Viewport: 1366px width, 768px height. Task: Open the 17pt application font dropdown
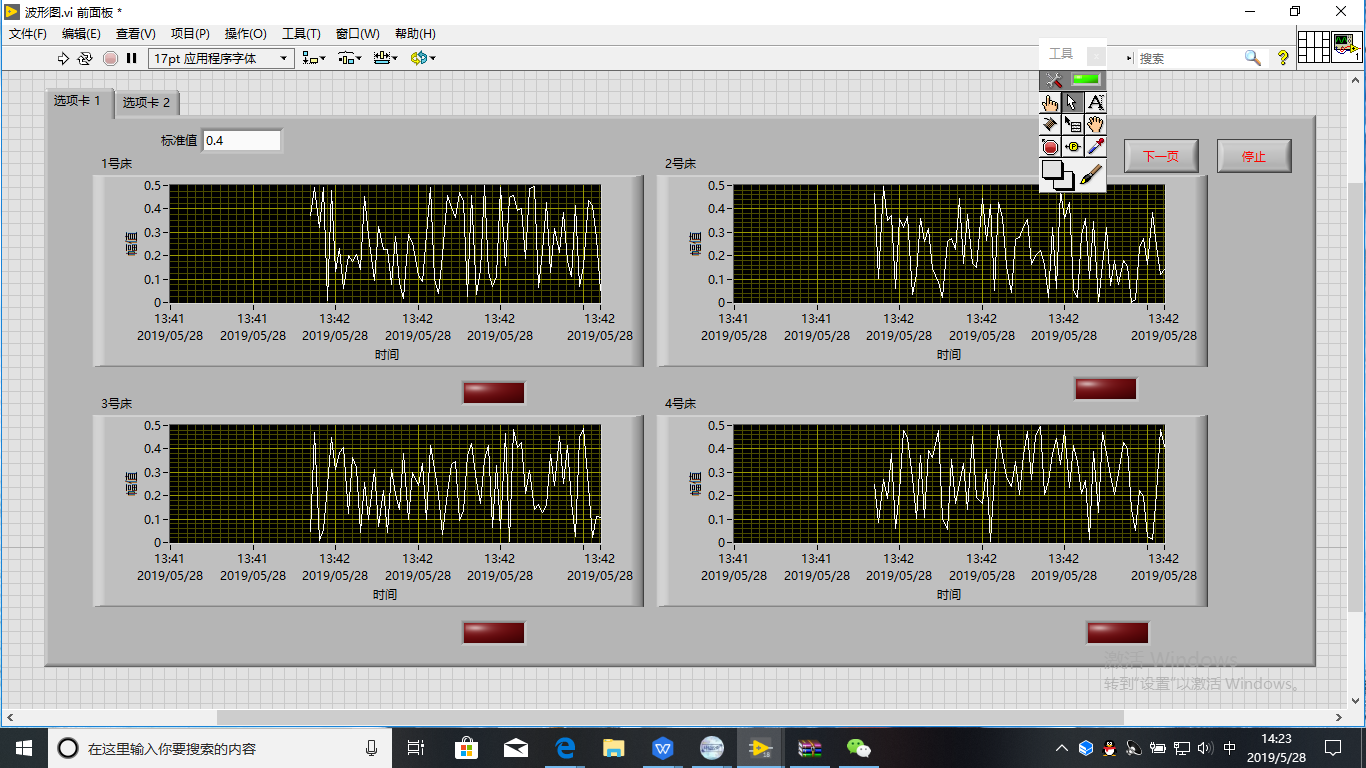(x=221, y=58)
